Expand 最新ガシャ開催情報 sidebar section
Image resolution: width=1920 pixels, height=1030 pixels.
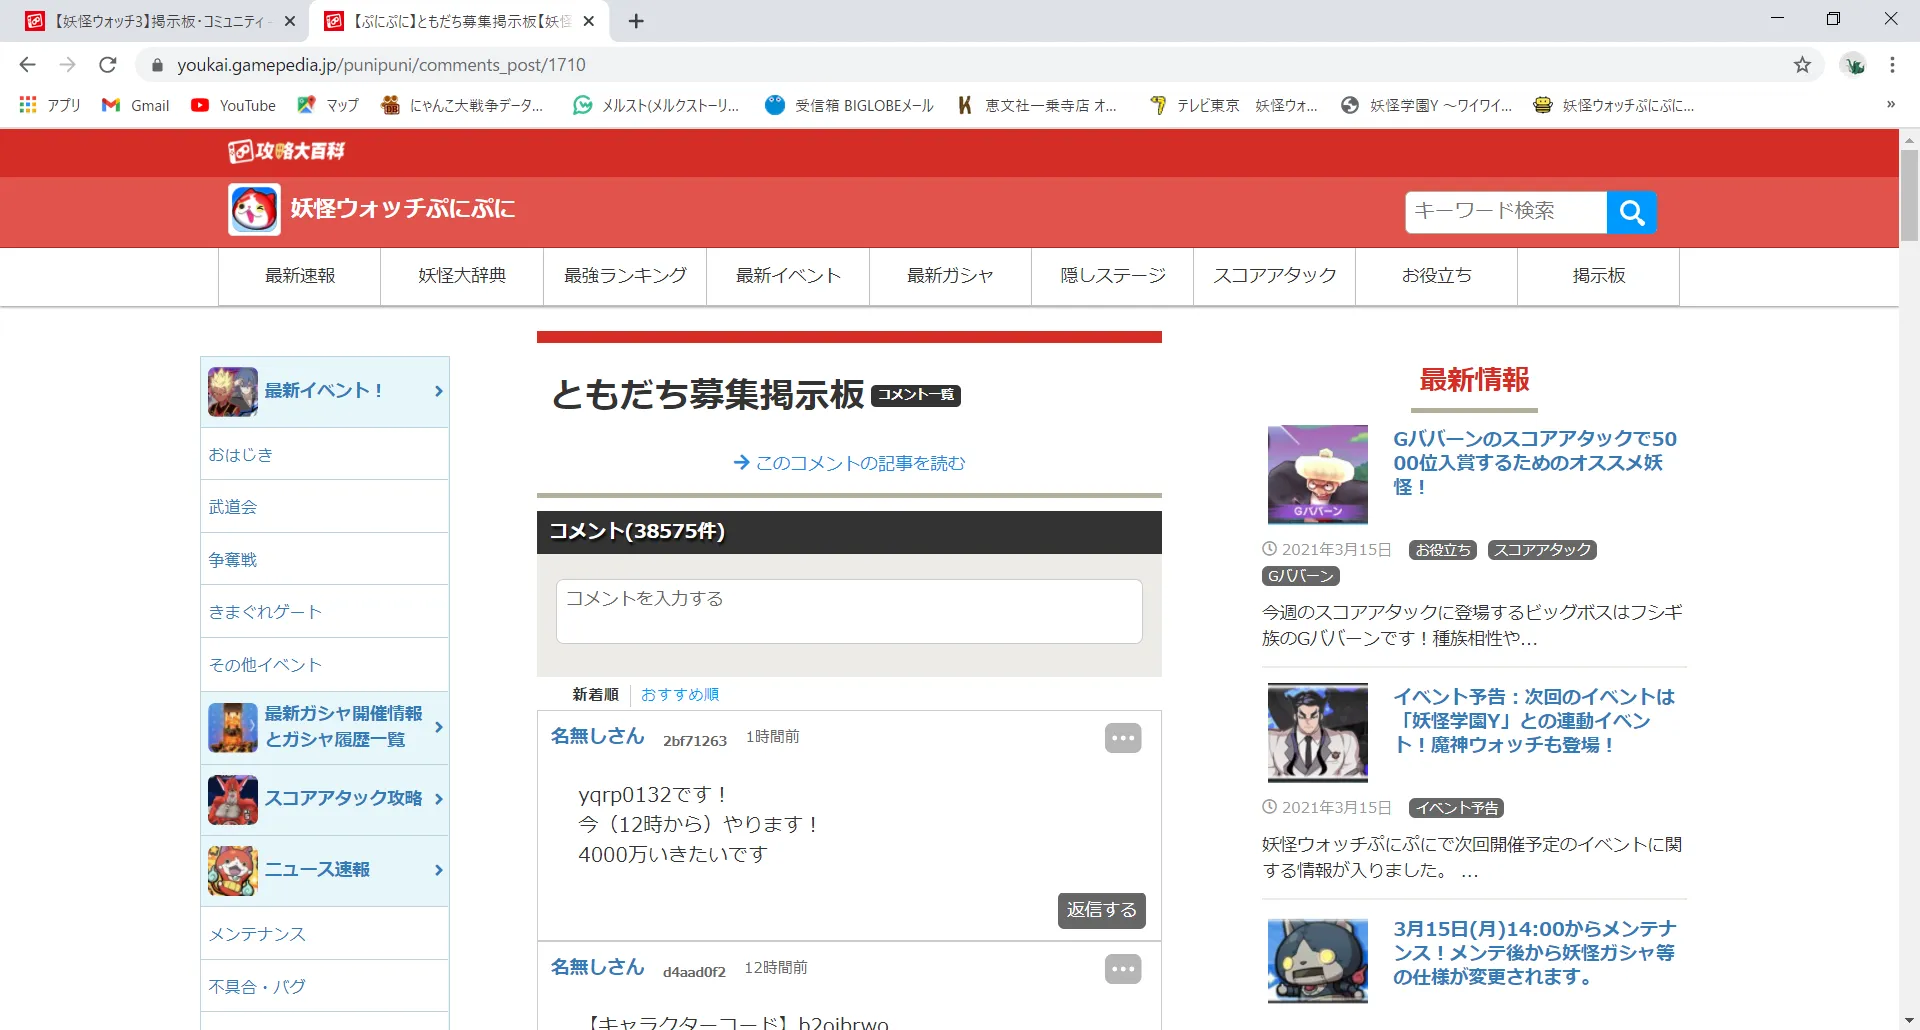325,727
